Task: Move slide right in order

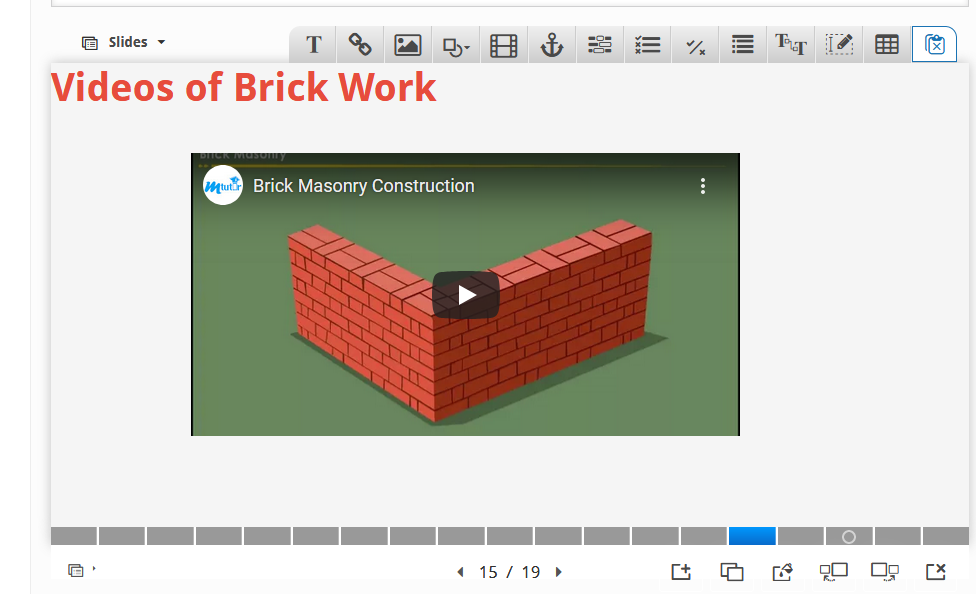Action: click(884, 571)
